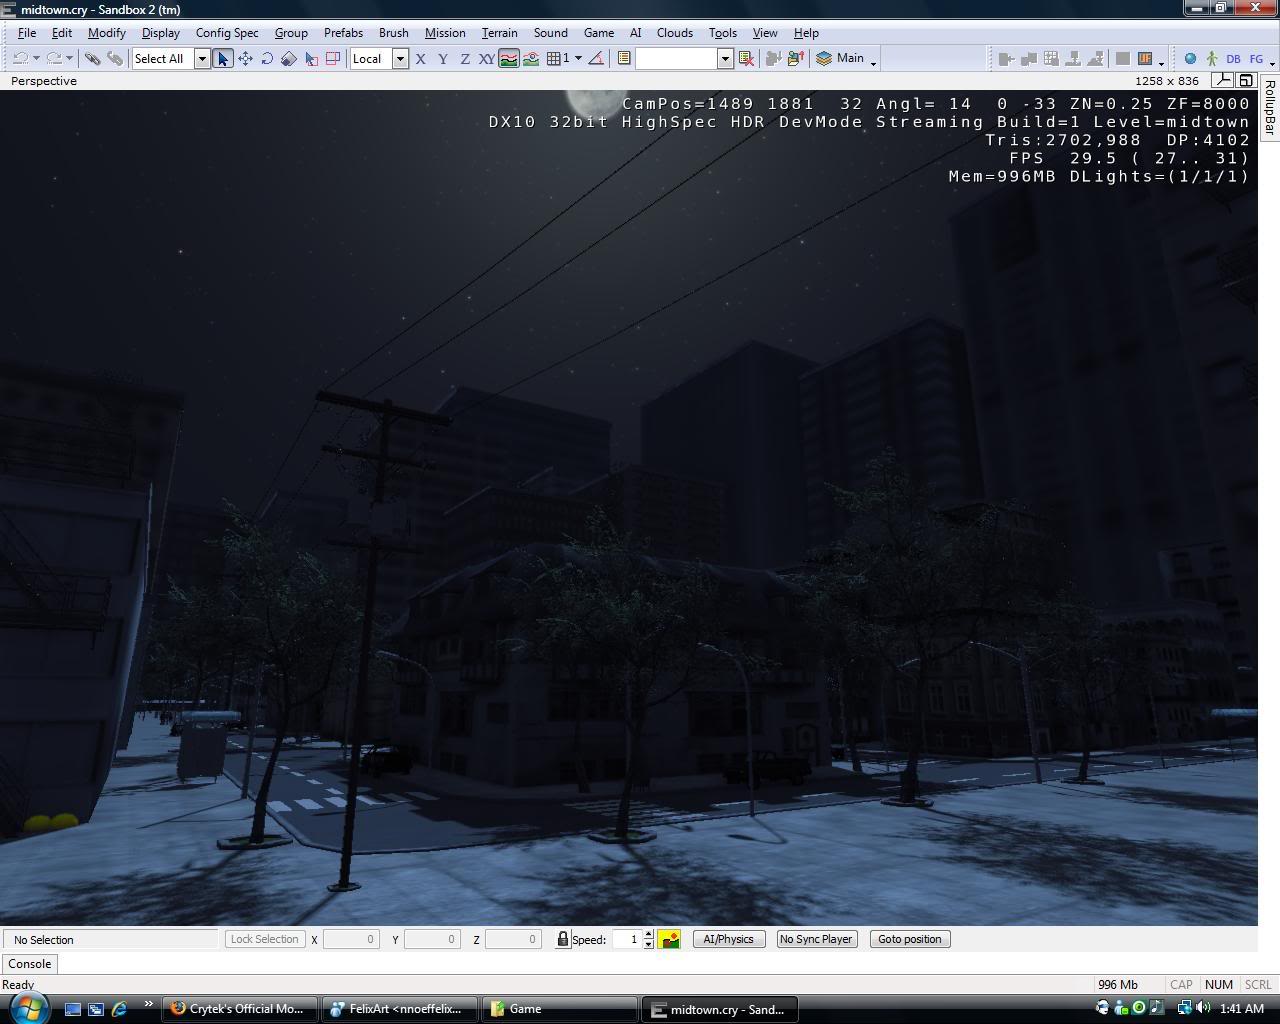Open the Prefabs menu
The image size is (1280, 1024).
click(343, 32)
